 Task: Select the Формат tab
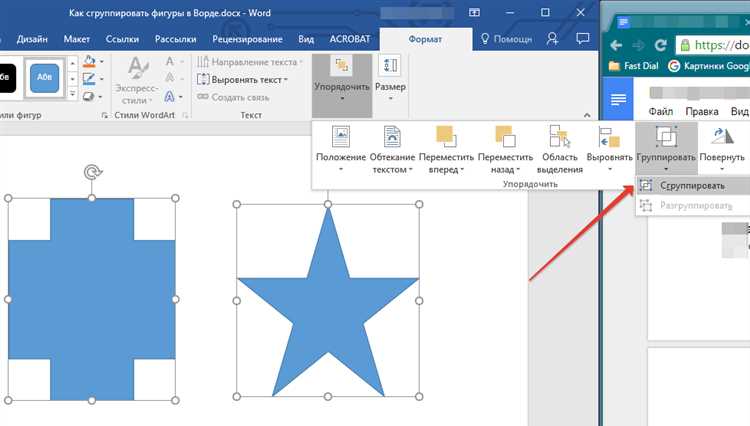425,39
